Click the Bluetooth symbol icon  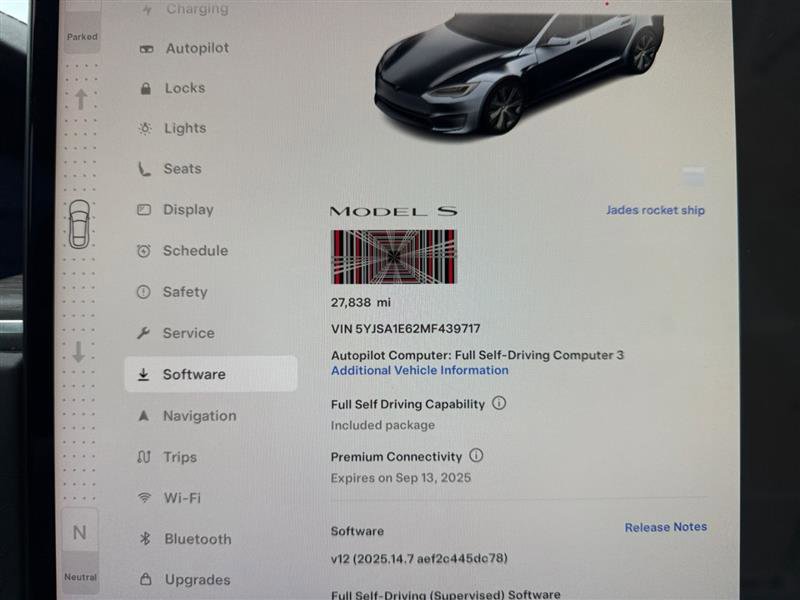pos(145,538)
